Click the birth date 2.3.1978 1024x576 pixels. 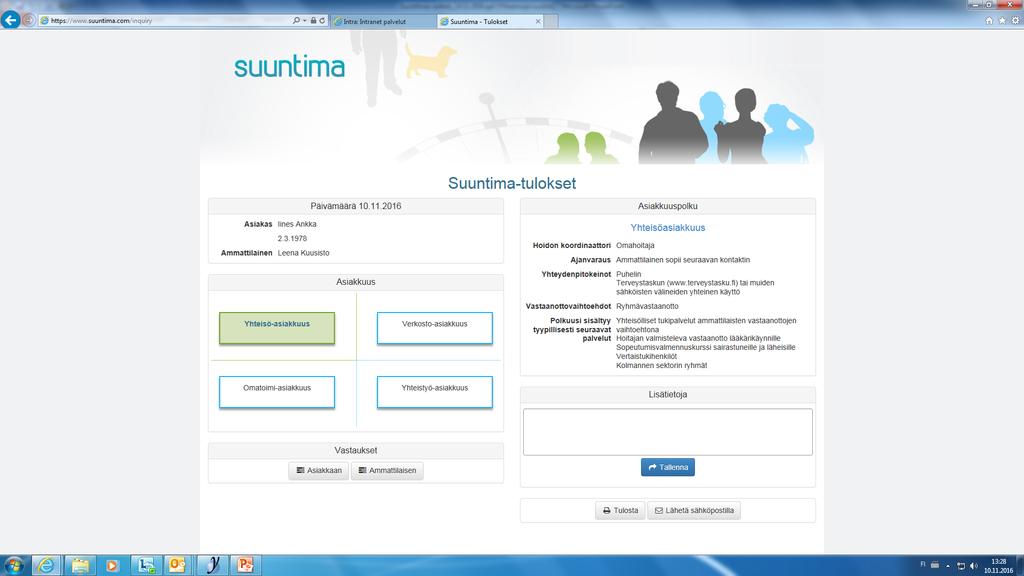pos(292,238)
